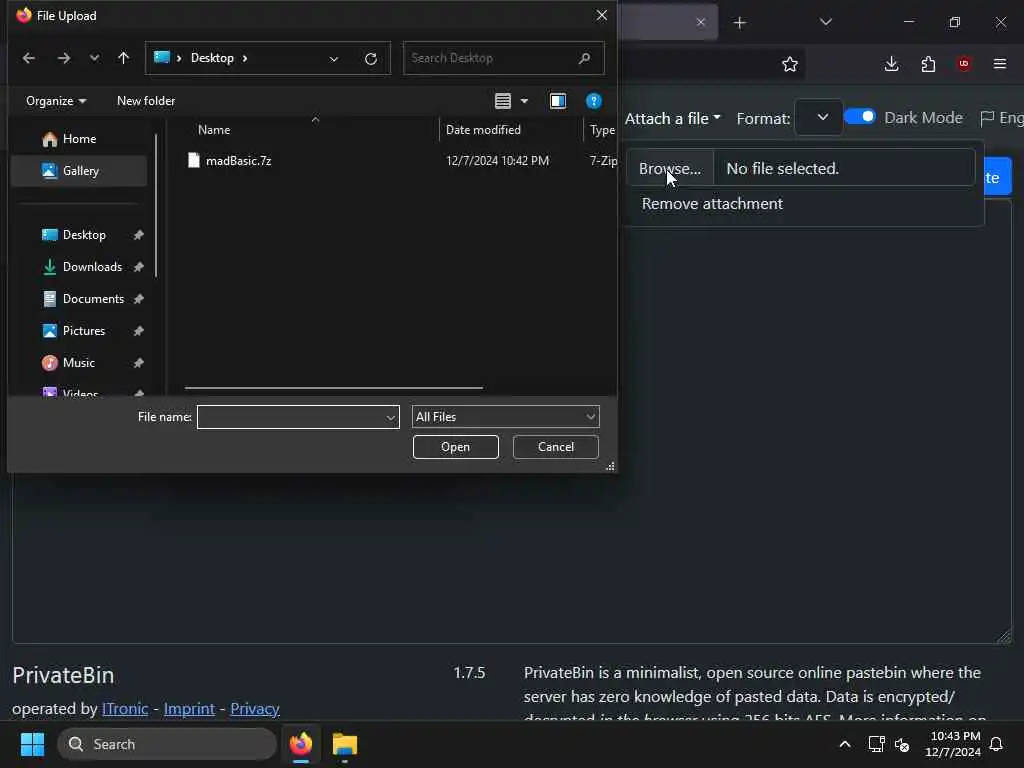Expand the view options arrow
The width and height of the screenshot is (1024, 768).
pos(524,101)
